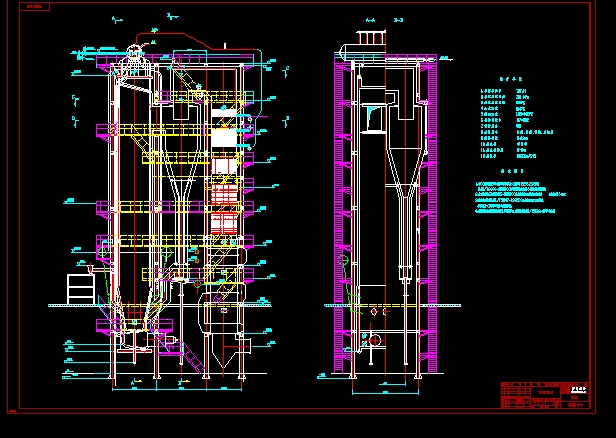Viewport: 616px width, 438px height.
Task: Select the white cabinet left of the boiler elevation
Action: click(x=81, y=289)
